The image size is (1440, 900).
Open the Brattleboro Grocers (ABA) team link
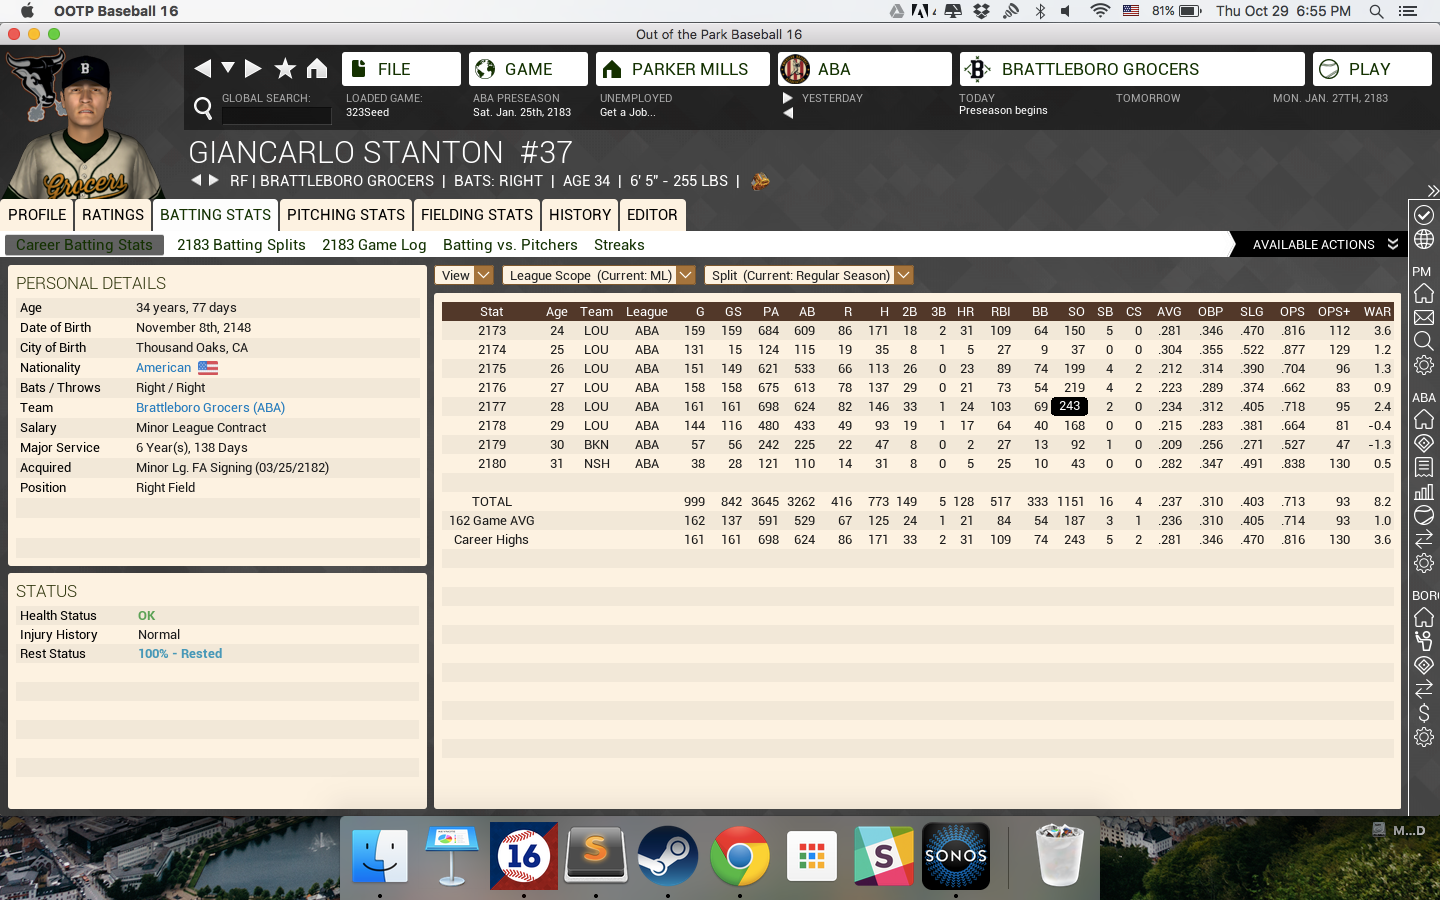coord(210,408)
